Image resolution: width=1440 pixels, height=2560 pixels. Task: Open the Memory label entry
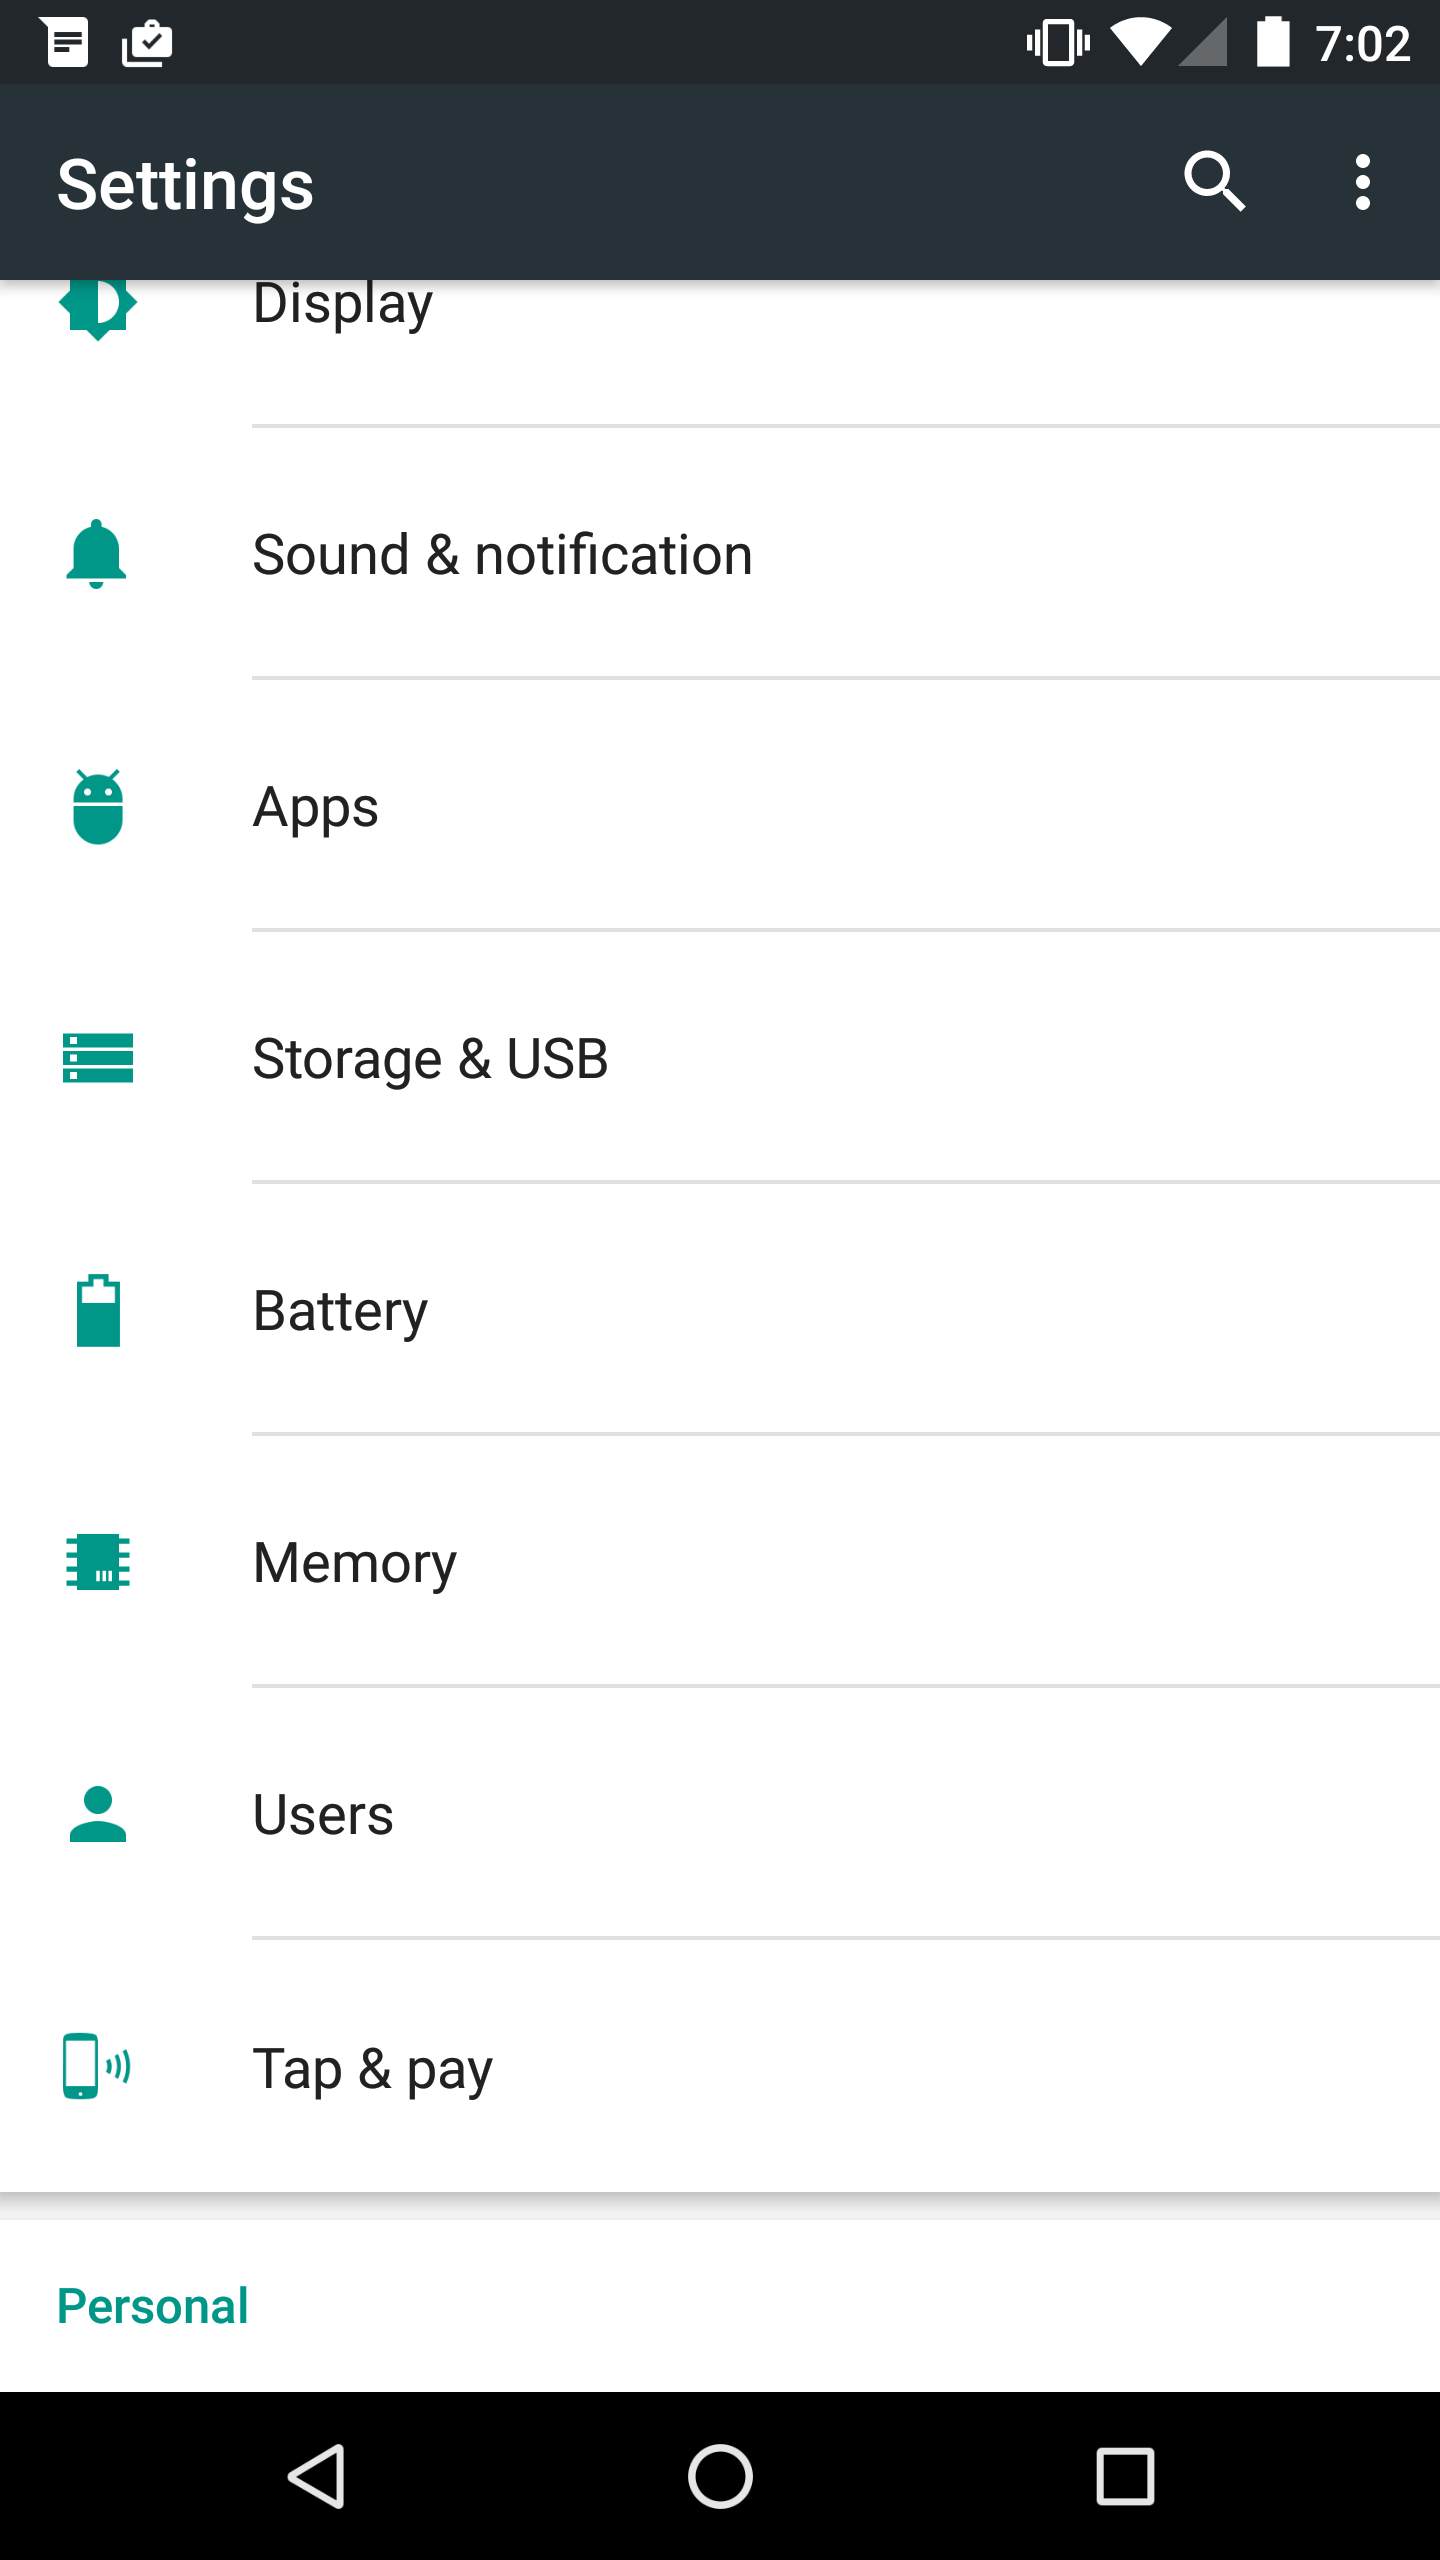tap(354, 1563)
